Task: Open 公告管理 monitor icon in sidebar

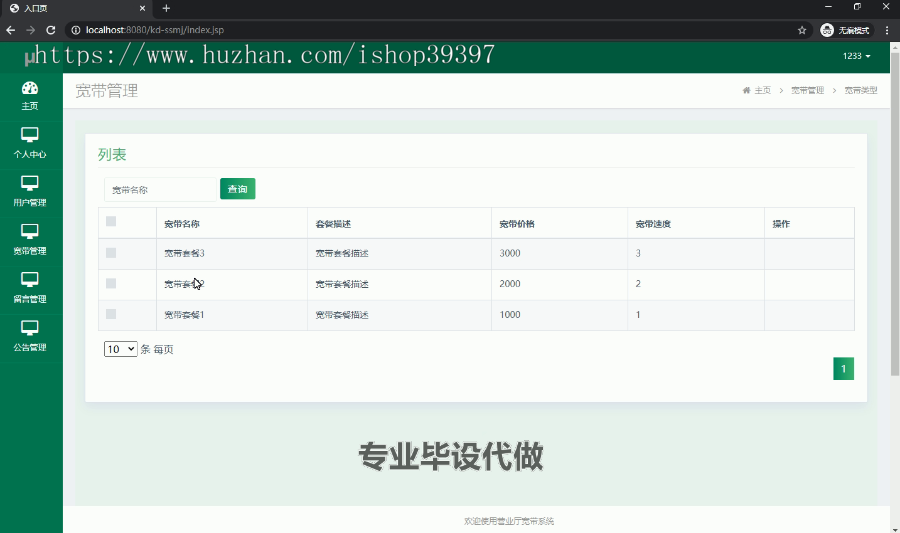Action: point(30,328)
